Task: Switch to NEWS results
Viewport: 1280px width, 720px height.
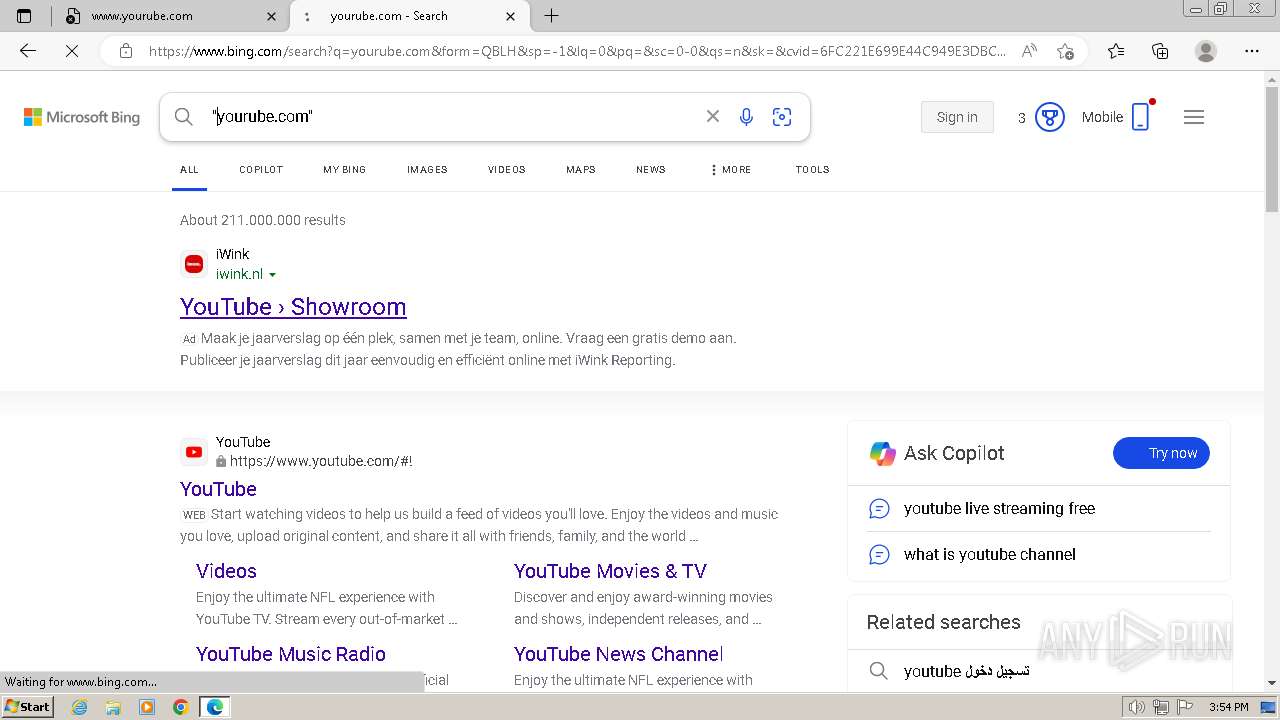Action: pyautogui.click(x=651, y=170)
